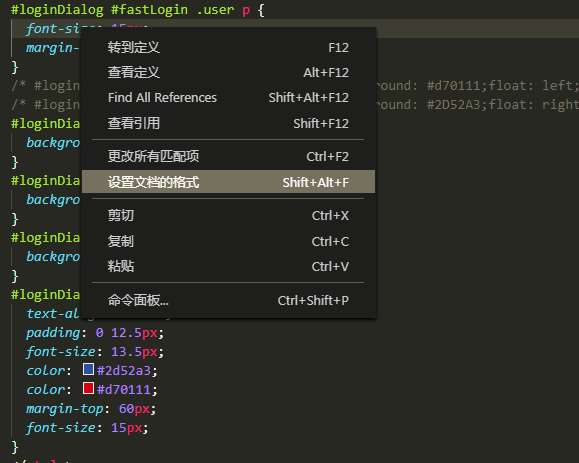
Task: Select 查看引用 from context menu
Action: pyautogui.click(x=228, y=123)
